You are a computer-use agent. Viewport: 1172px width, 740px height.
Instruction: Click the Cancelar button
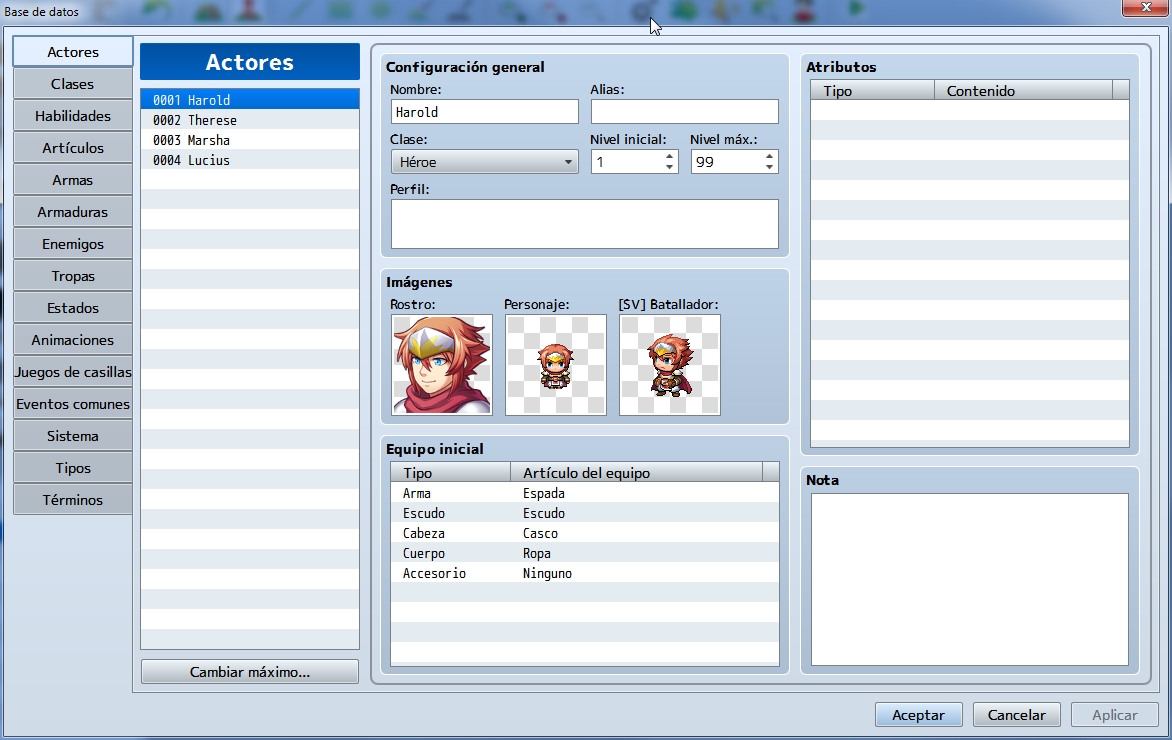[x=1016, y=714]
